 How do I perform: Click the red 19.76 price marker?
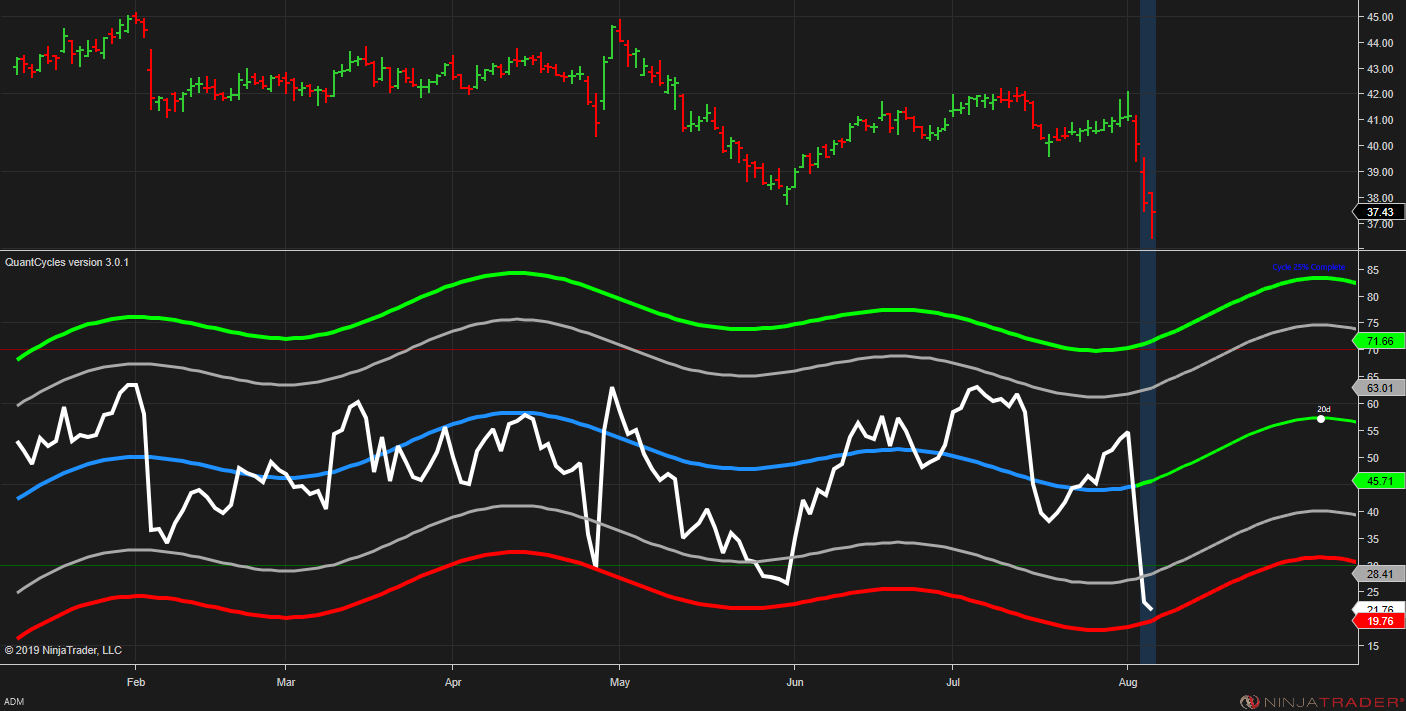click(1380, 621)
